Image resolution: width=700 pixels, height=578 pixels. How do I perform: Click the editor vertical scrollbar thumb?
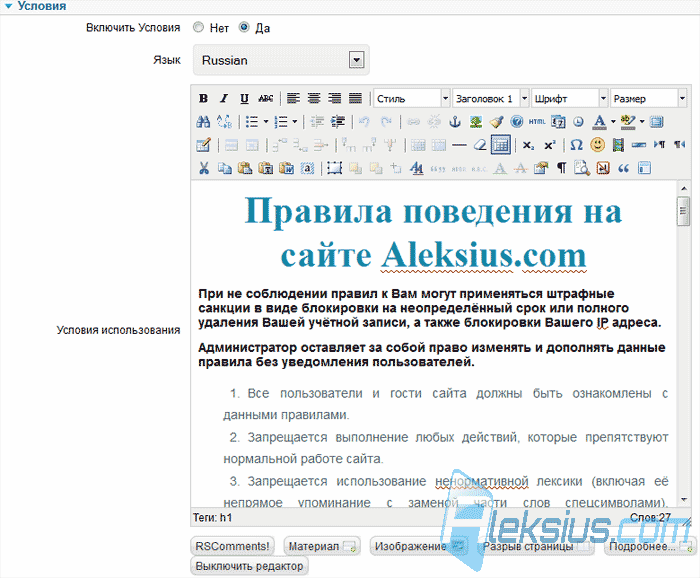(683, 211)
